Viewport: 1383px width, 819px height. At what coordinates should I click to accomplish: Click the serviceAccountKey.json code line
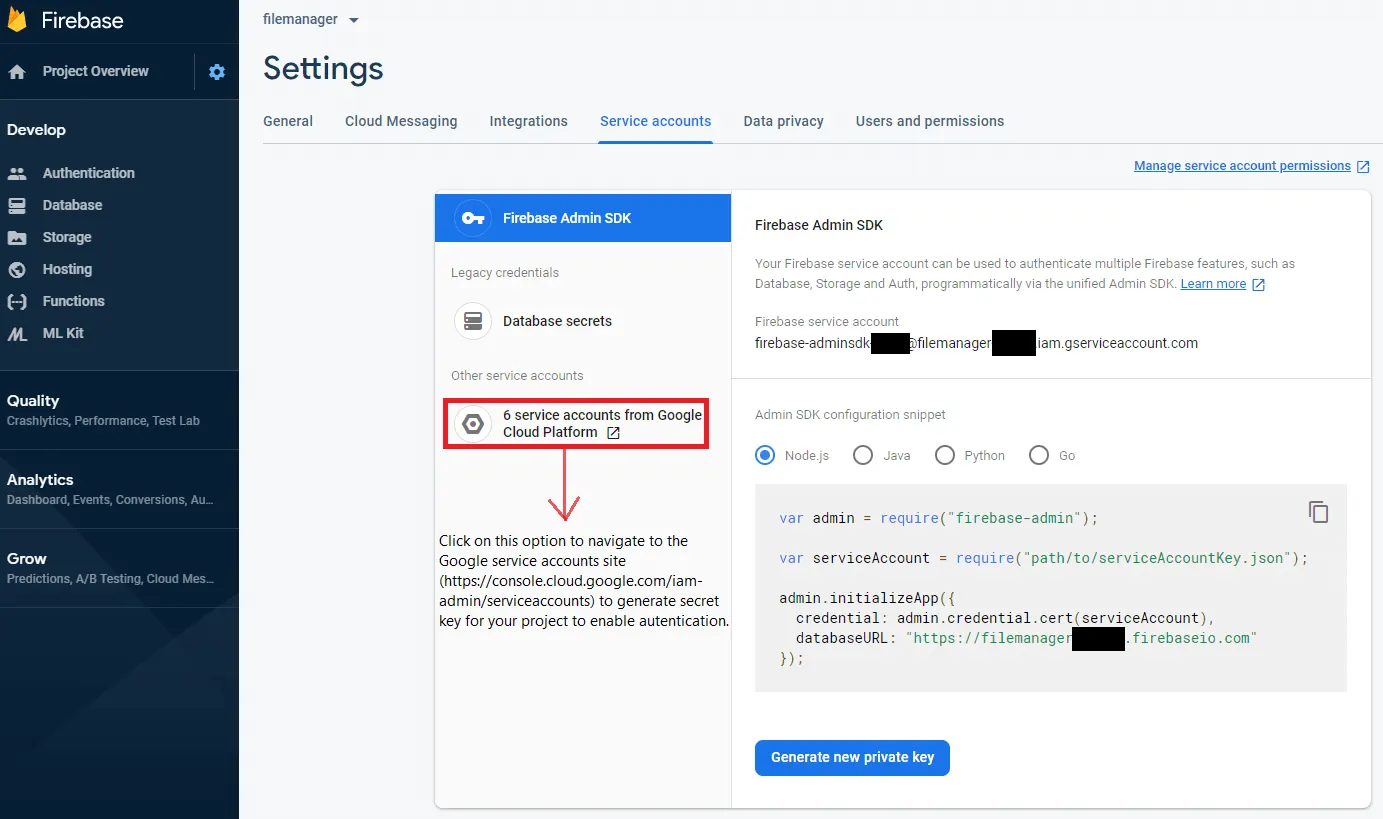pos(1043,558)
